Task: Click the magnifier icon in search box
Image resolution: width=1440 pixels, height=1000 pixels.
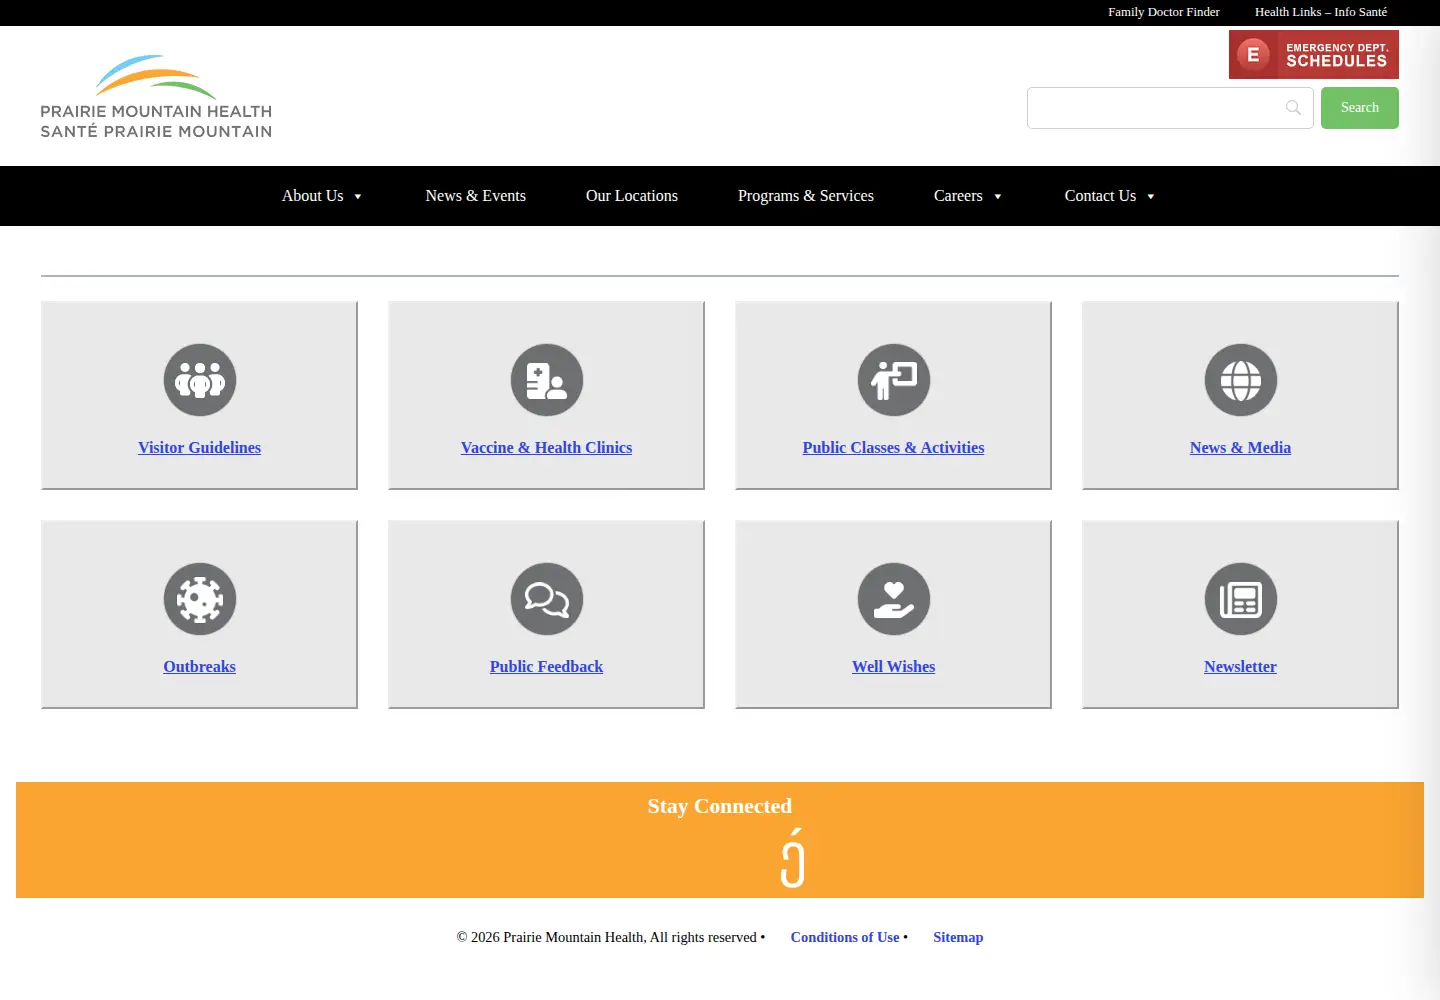Action: point(1293,108)
